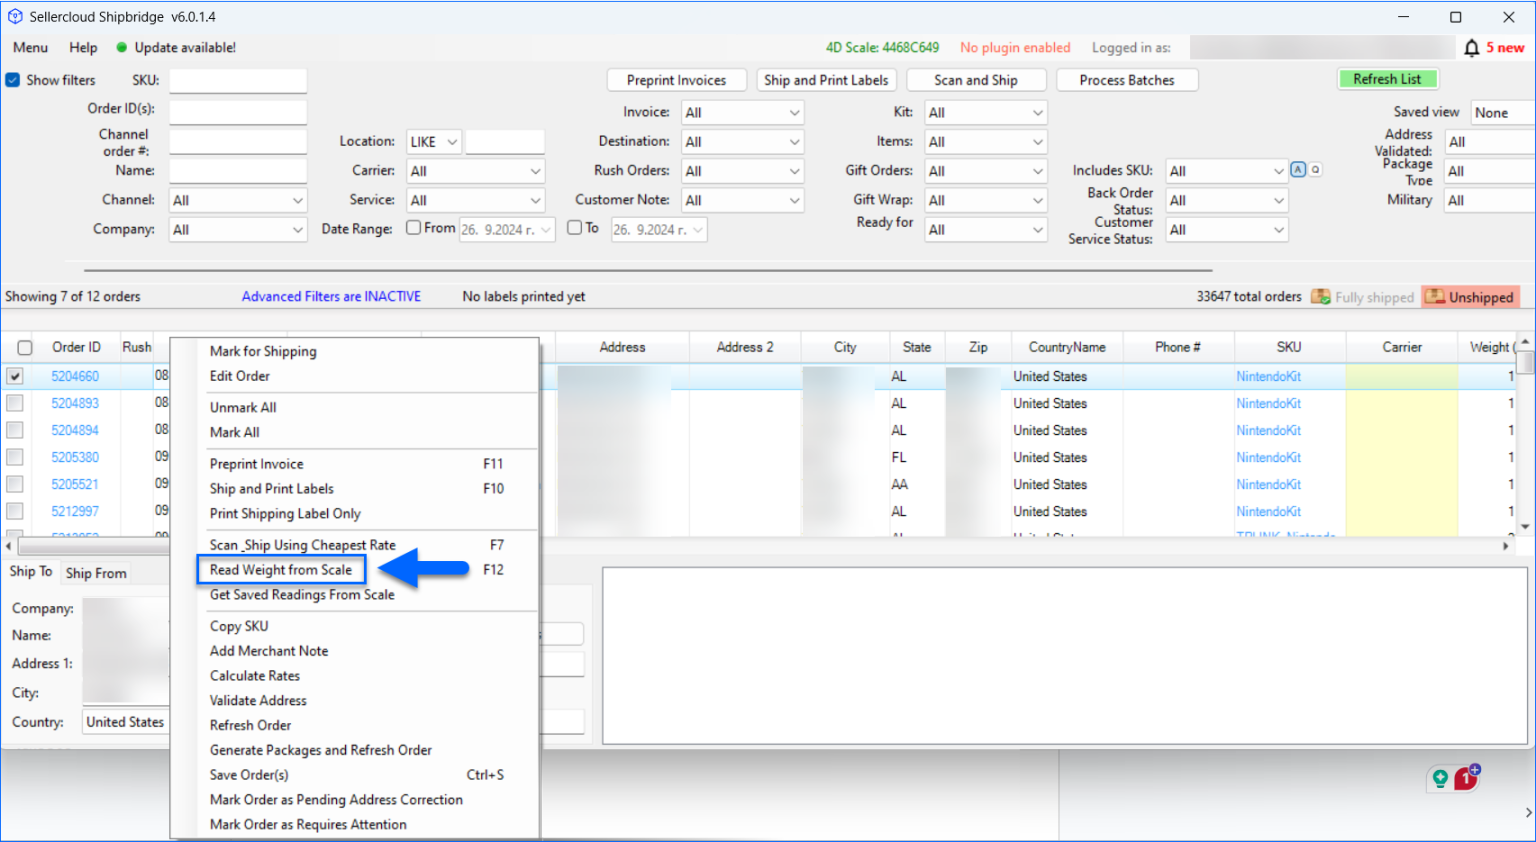Viewport: 1536px width, 842px height.
Task: Click inside the SKU input field
Action: click(x=237, y=80)
